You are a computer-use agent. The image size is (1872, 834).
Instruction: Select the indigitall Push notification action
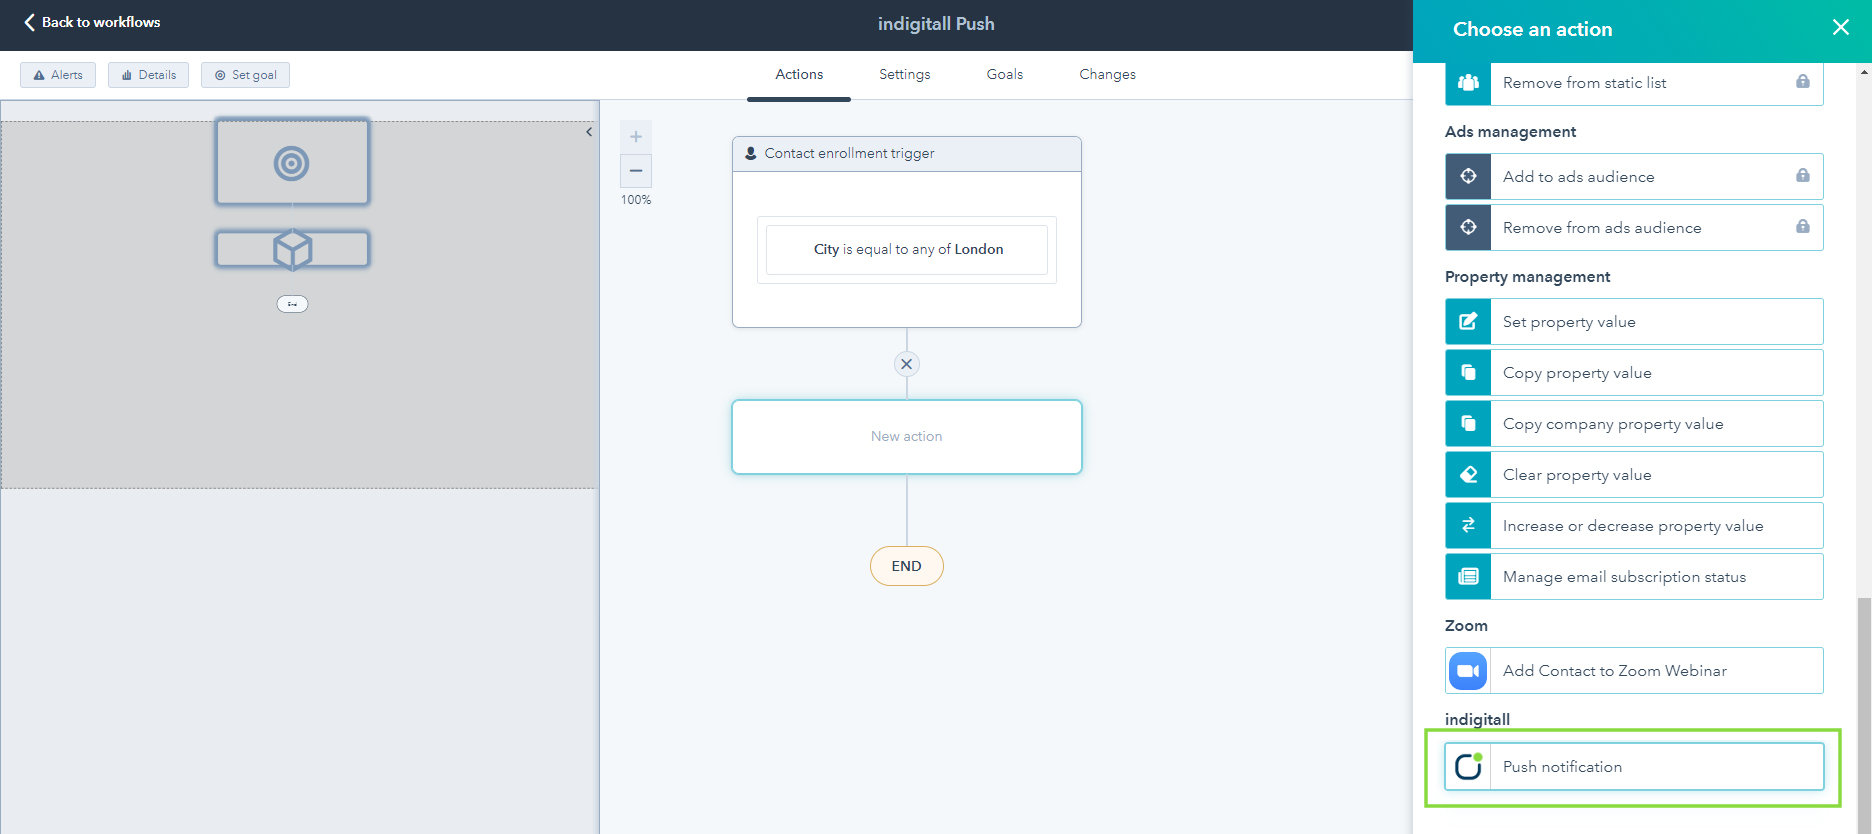point(1634,767)
